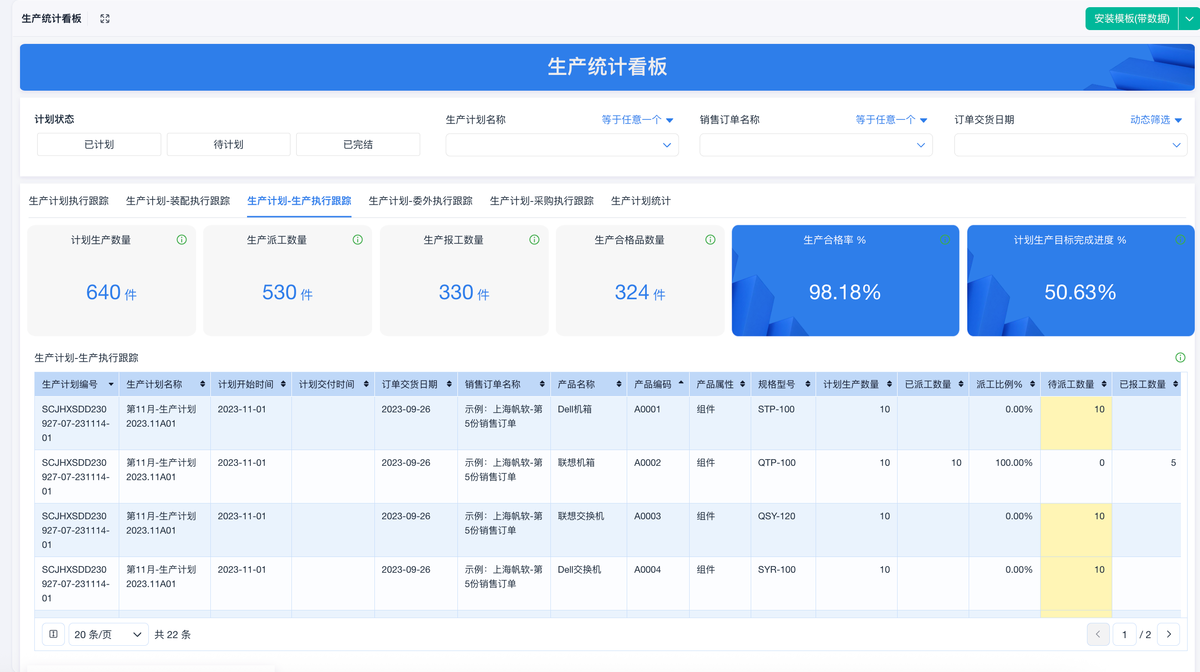Click info icon on 生产报工数量 card
Screen dimensions: 1200x672
(x=534, y=240)
